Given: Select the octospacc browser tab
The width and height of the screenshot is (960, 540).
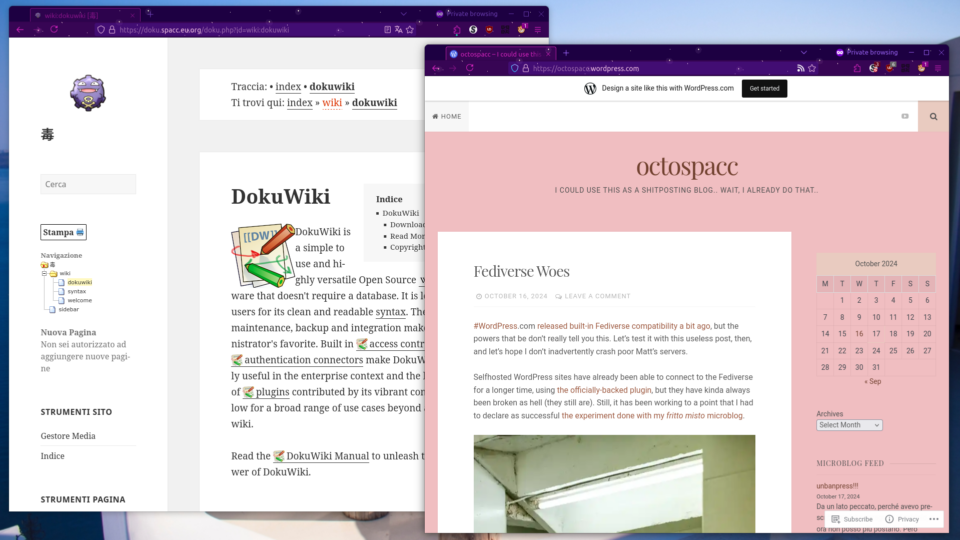Looking at the screenshot, I should click(500, 54).
